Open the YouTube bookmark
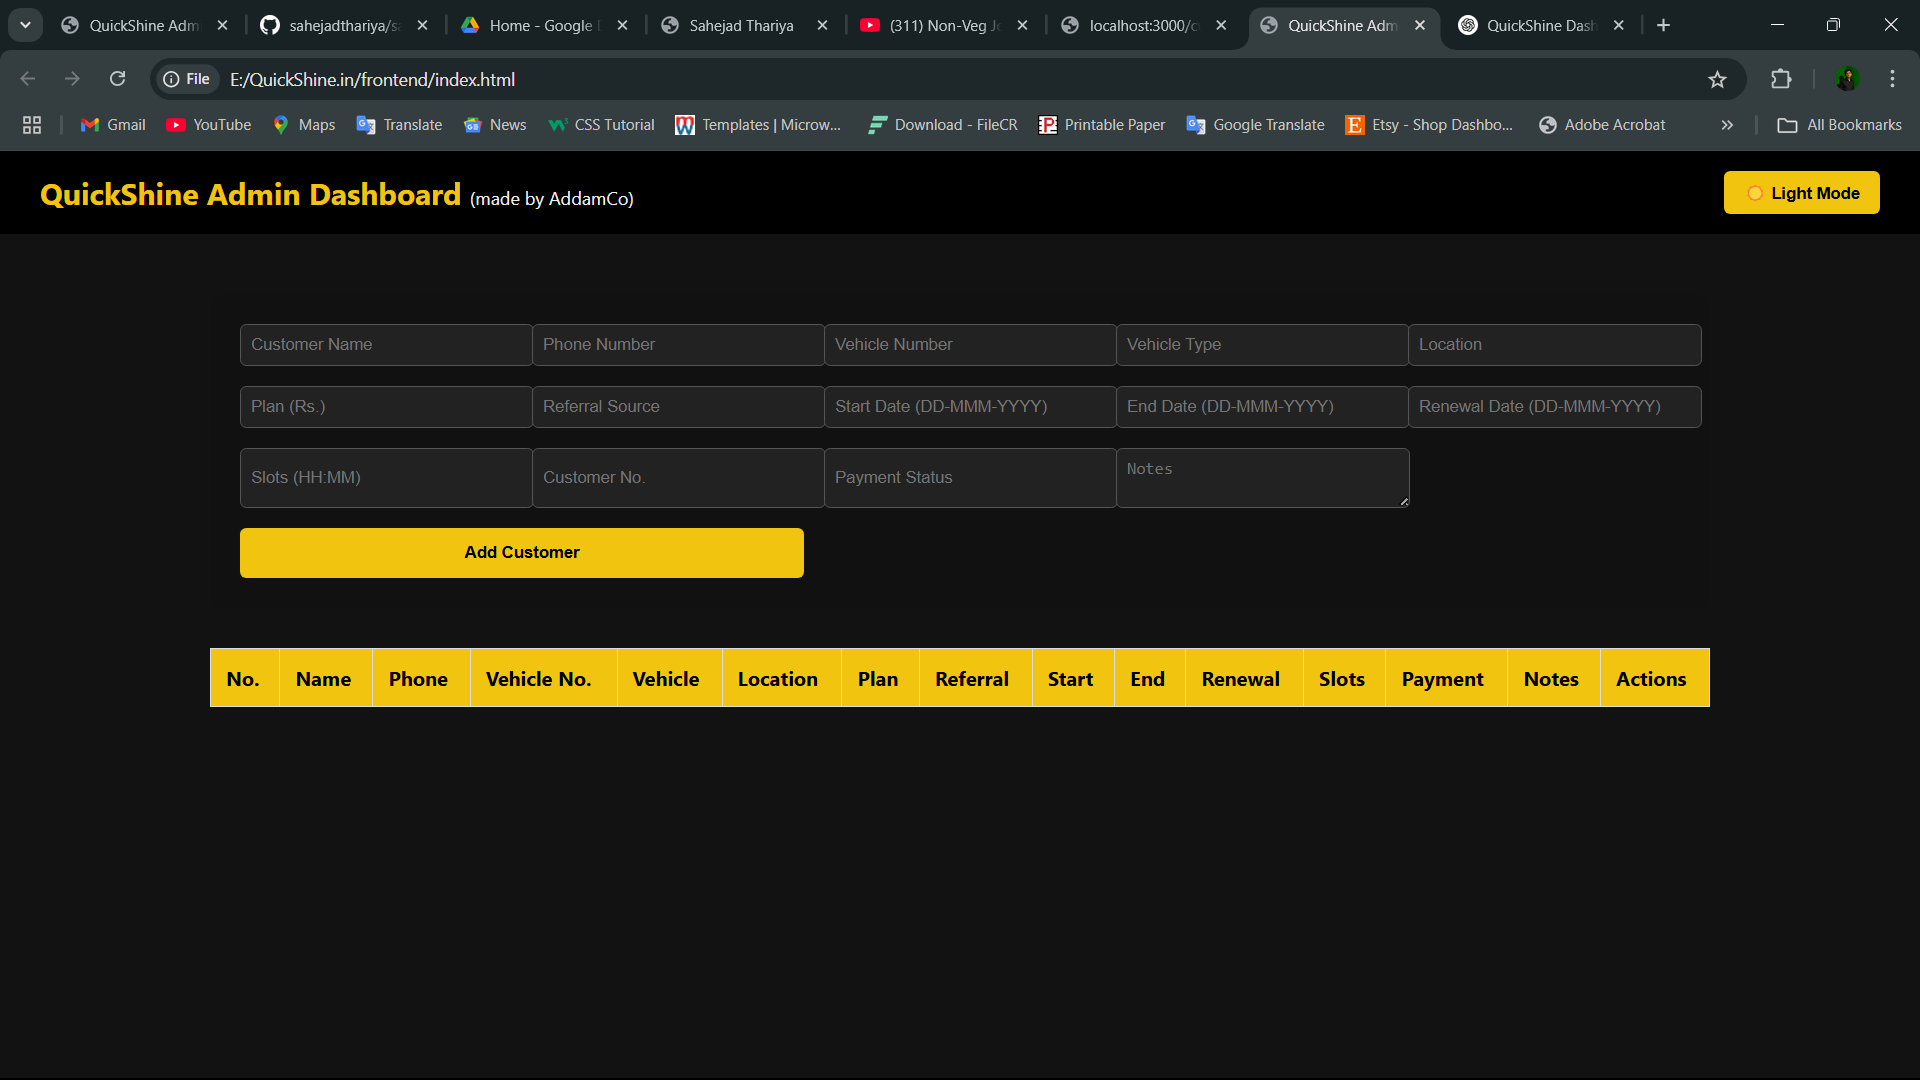Image resolution: width=1920 pixels, height=1080 pixels. point(208,125)
